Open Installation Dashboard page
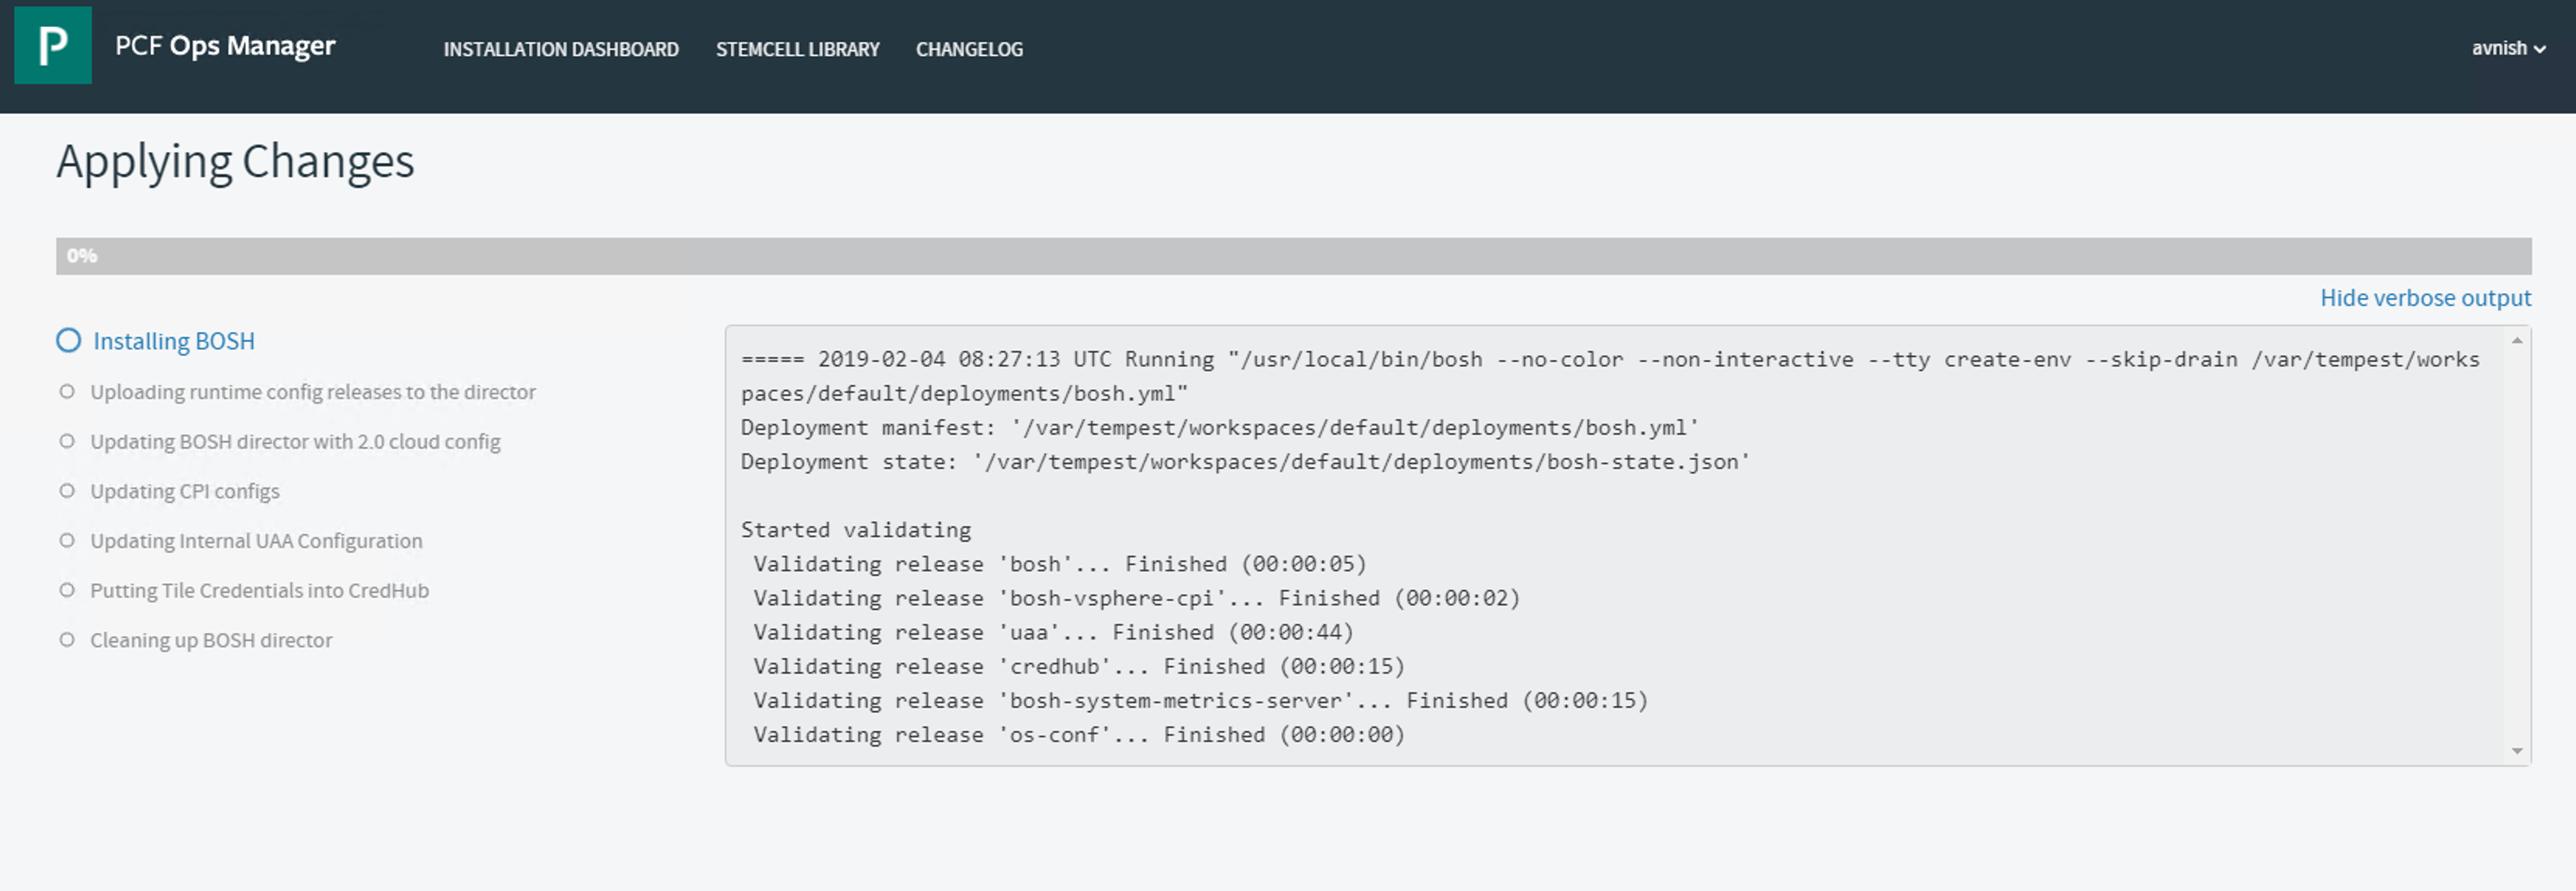Image resolution: width=2576 pixels, height=891 pixels. [560, 49]
